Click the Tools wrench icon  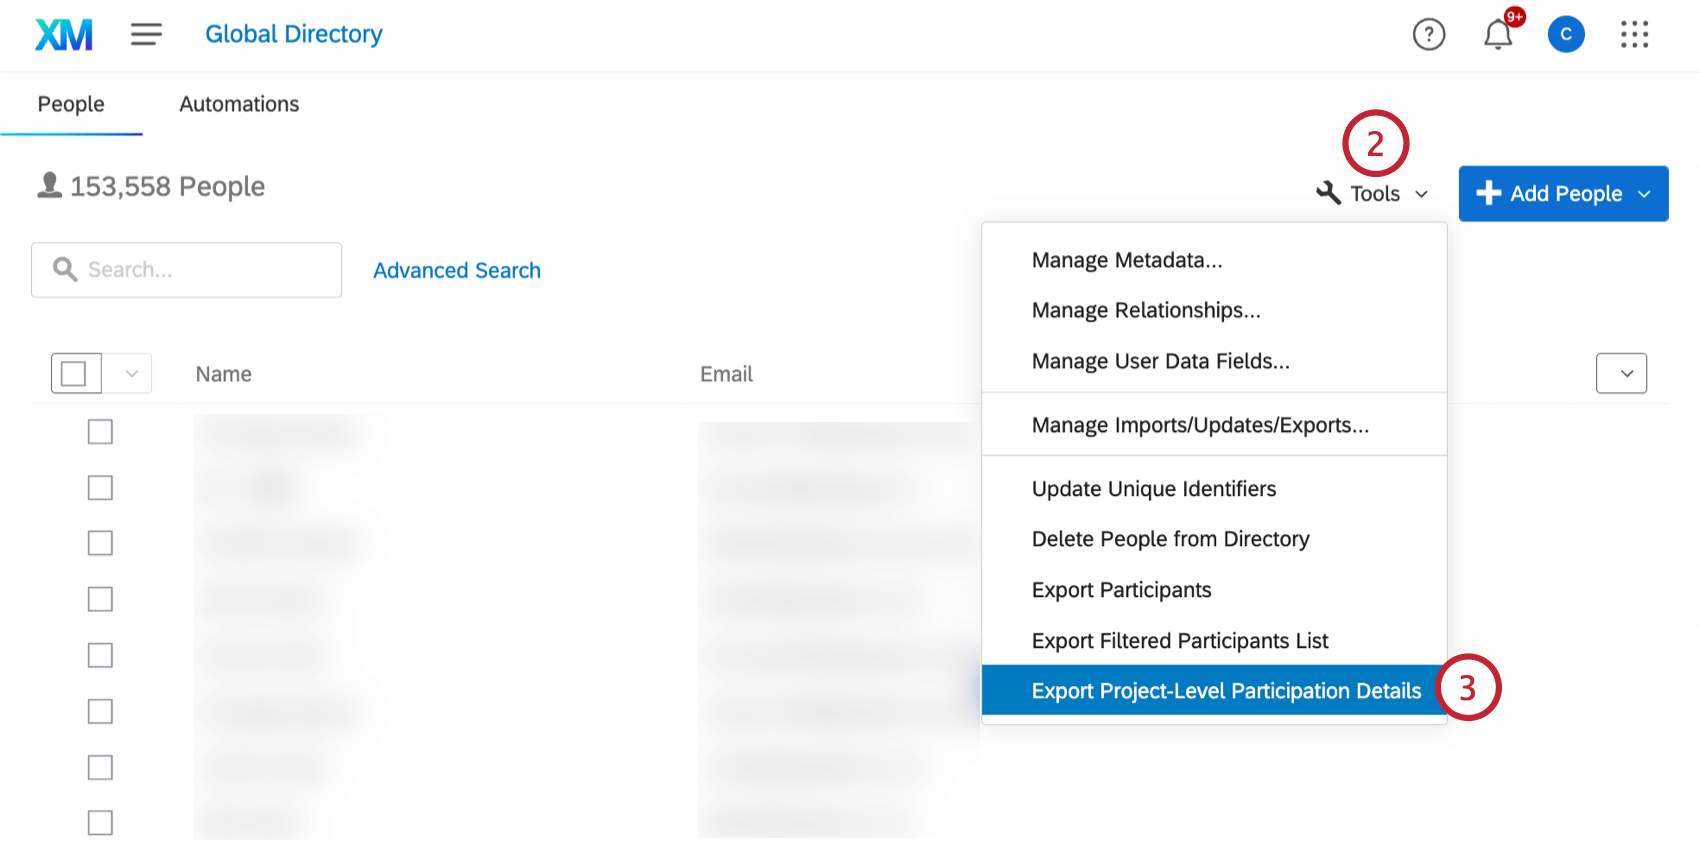click(1328, 193)
